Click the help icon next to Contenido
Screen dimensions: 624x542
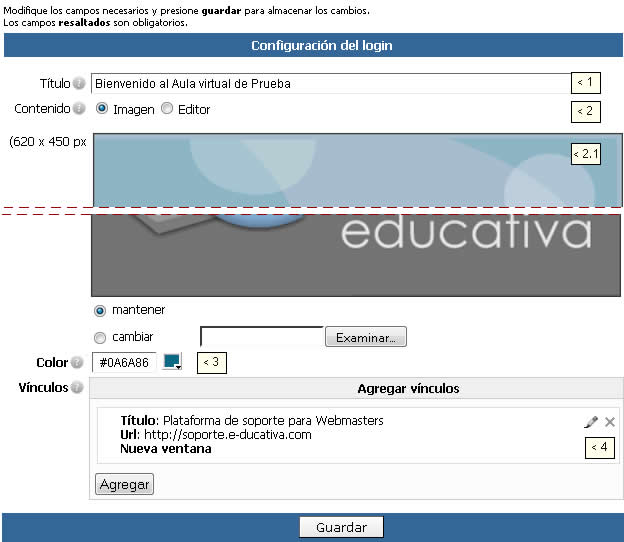click(x=79, y=108)
